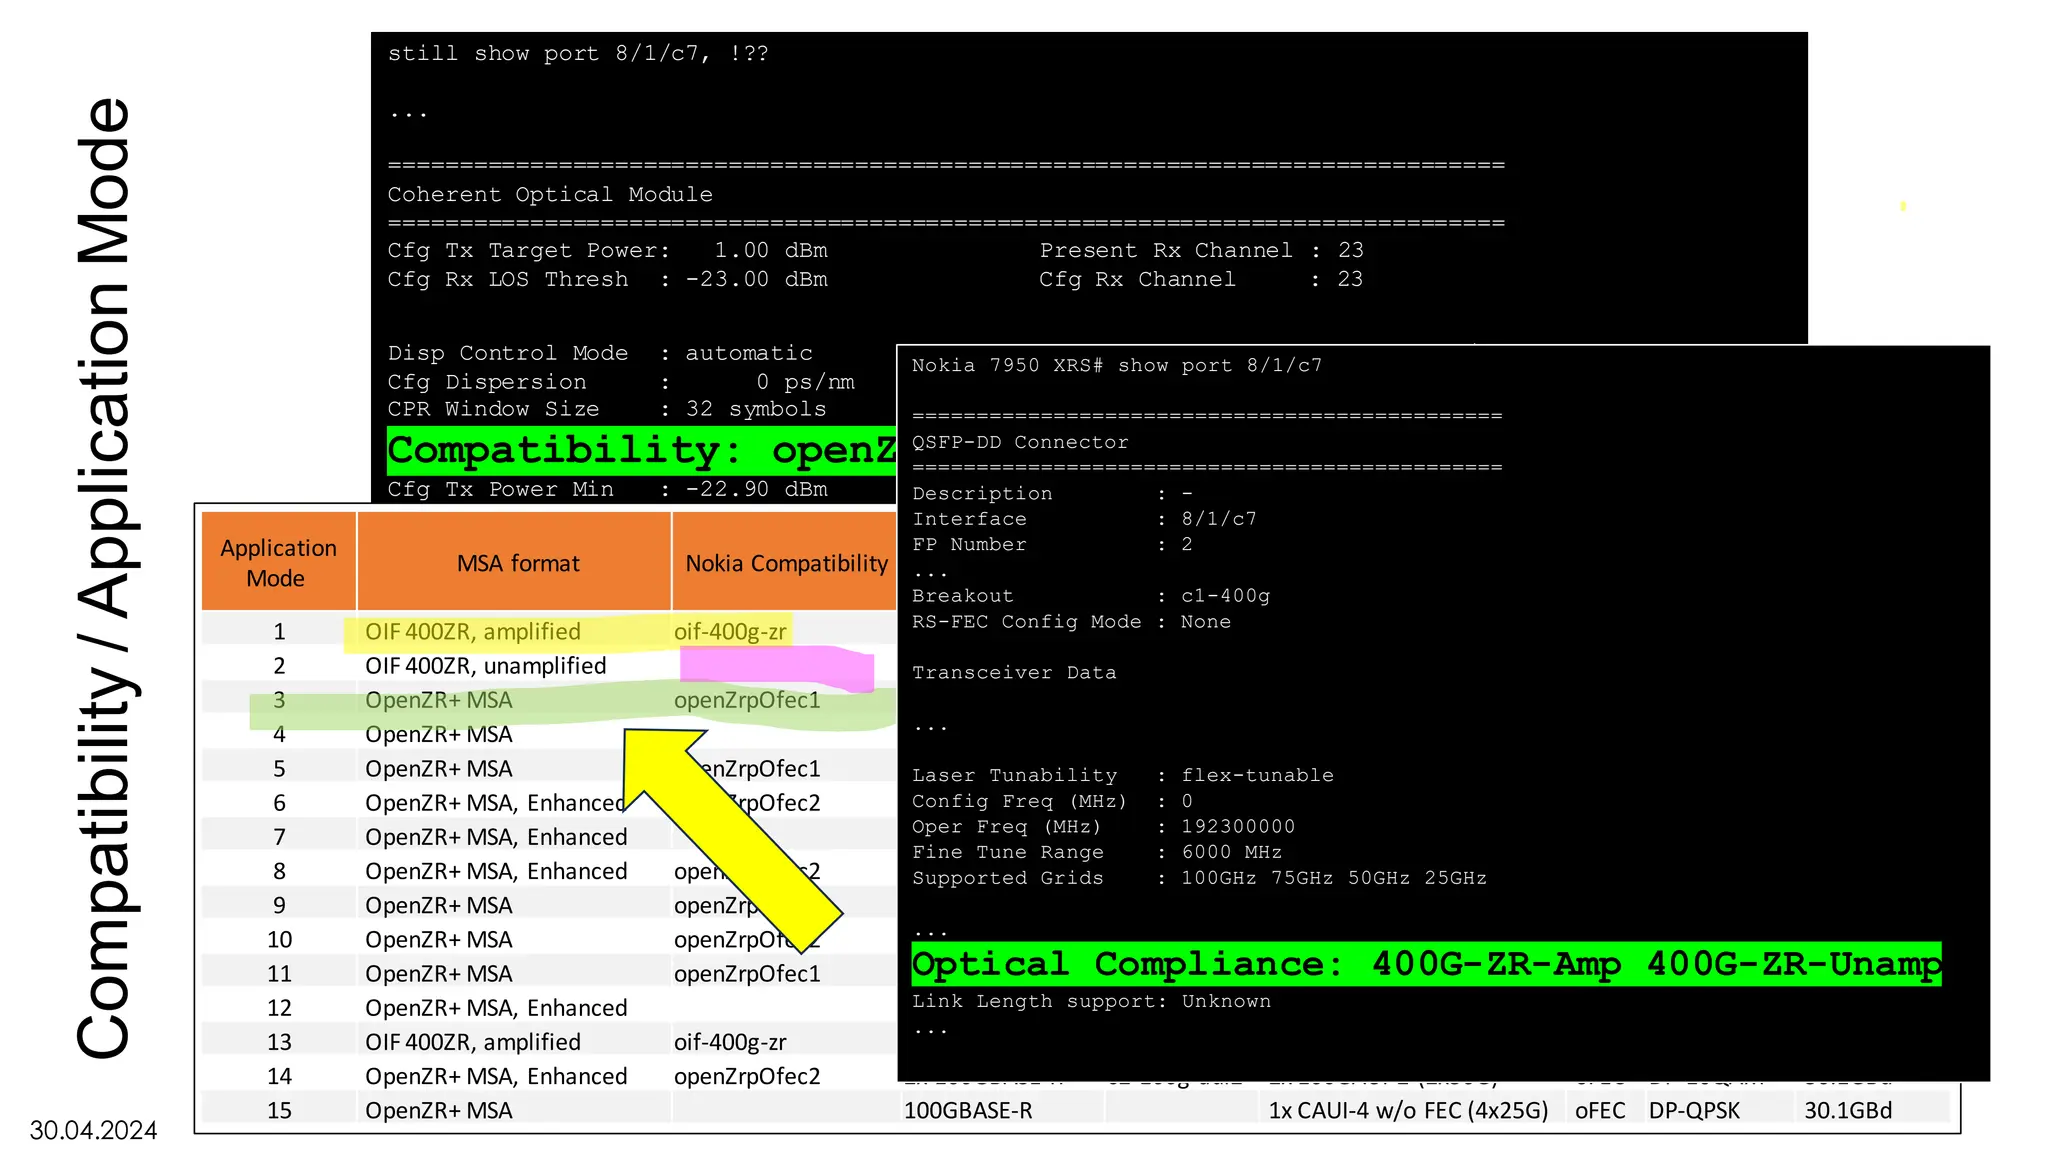Click the openZrpOfec1 cell in row 3
Viewport: 2048px width, 1152px height.
pos(746,700)
